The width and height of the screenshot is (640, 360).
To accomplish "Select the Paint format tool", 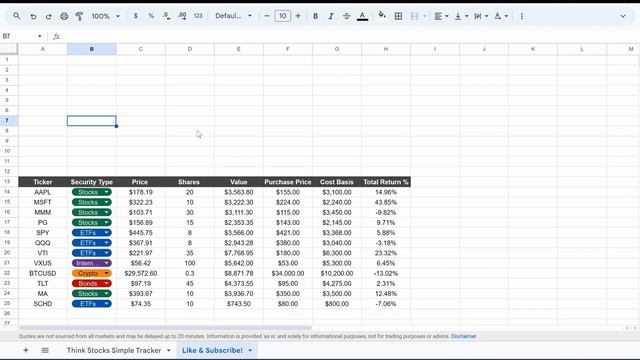I will coord(80,16).
